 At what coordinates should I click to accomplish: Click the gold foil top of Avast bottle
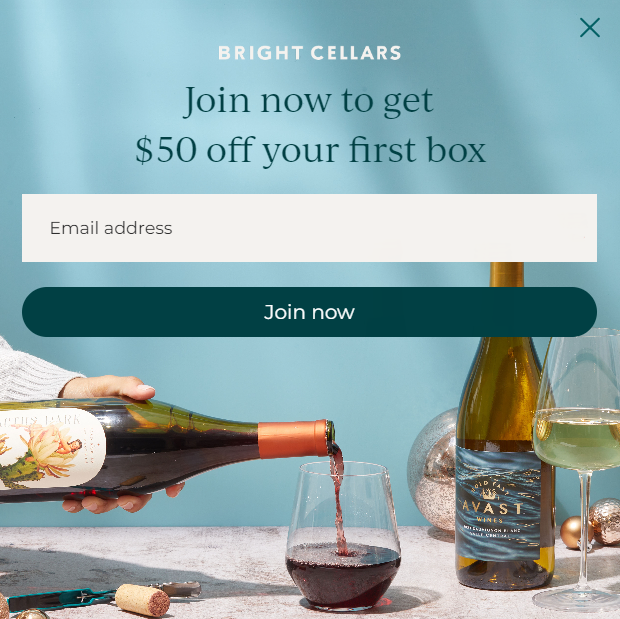507,274
